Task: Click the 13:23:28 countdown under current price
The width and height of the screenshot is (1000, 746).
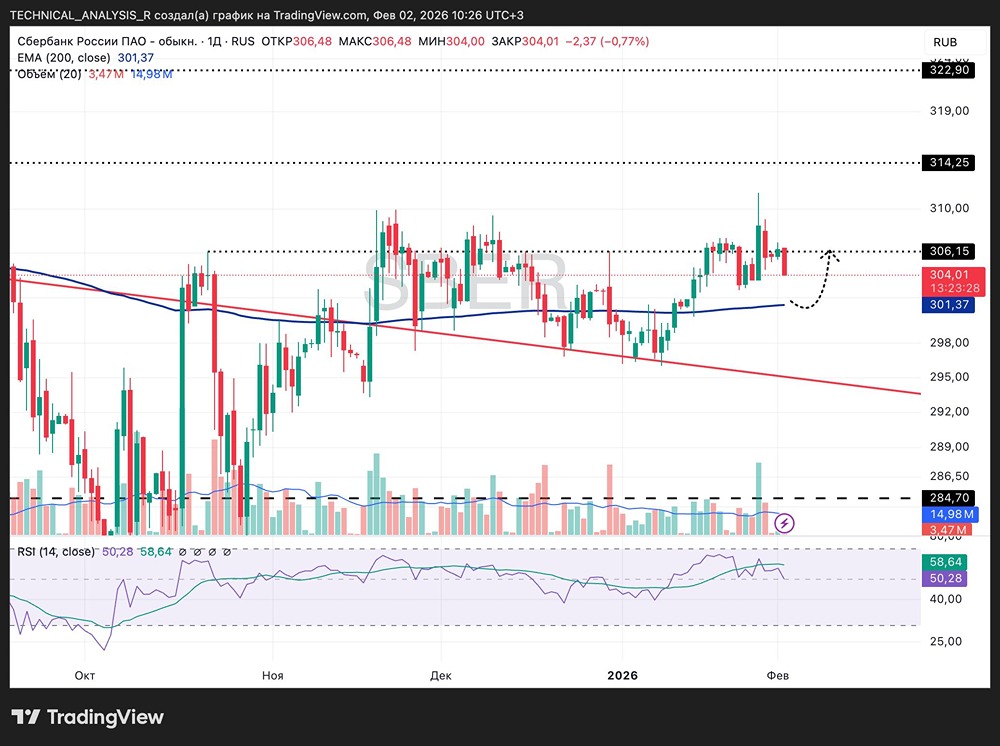Action: (x=954, y=288)
